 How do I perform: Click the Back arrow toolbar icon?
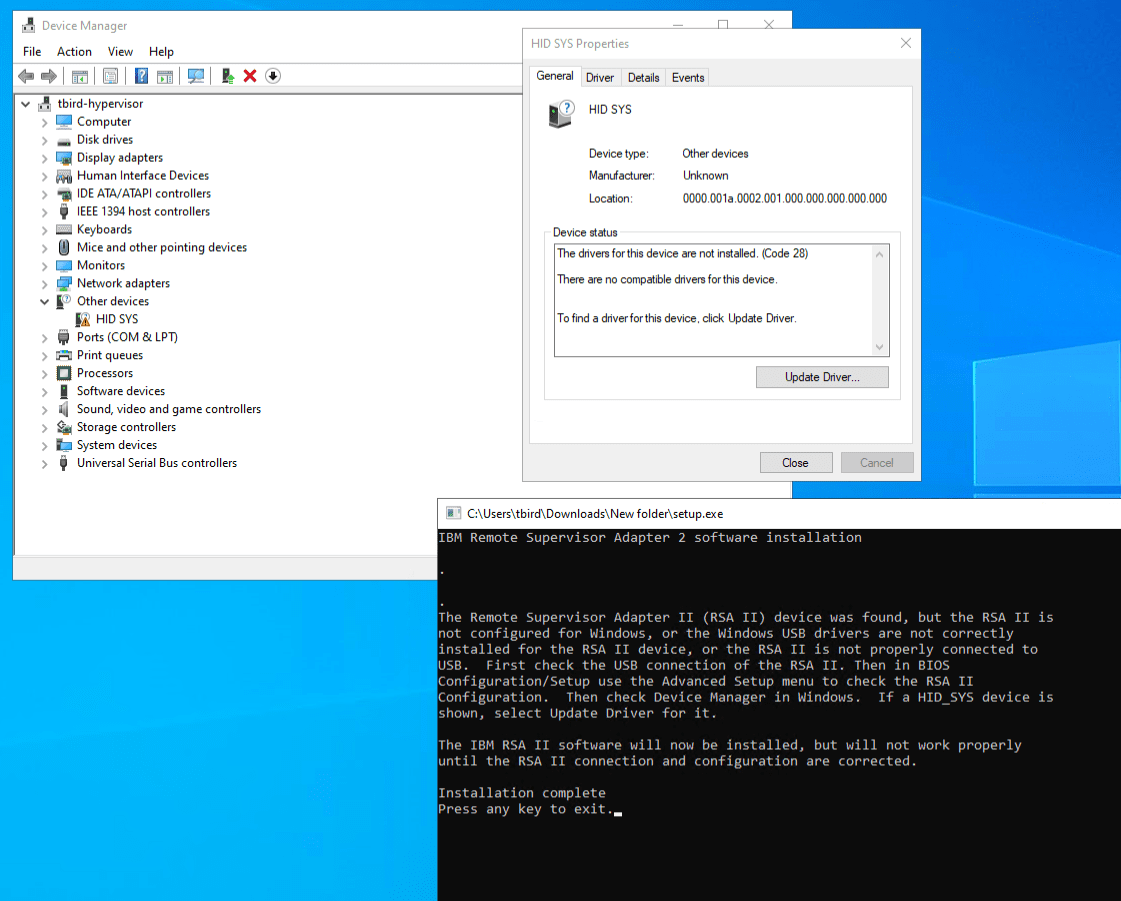pyautogui.click(x=26, y=76)
